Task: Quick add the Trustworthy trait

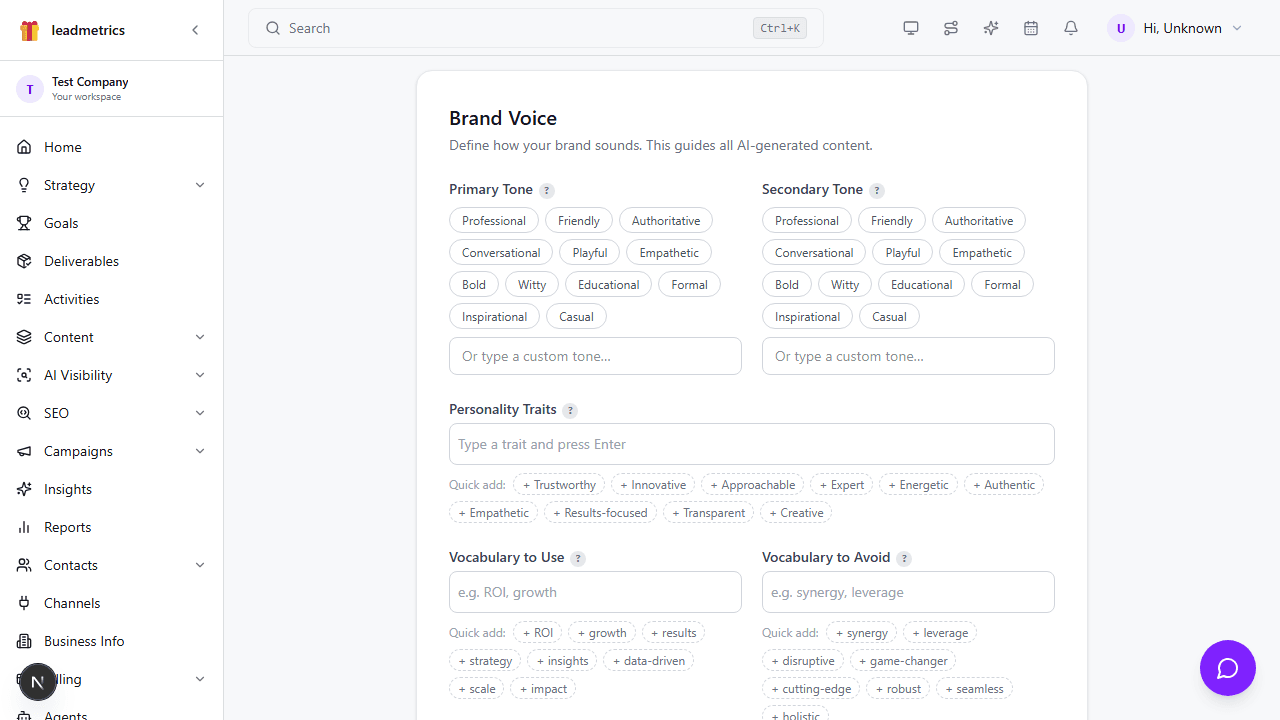Action: [559, 485]
